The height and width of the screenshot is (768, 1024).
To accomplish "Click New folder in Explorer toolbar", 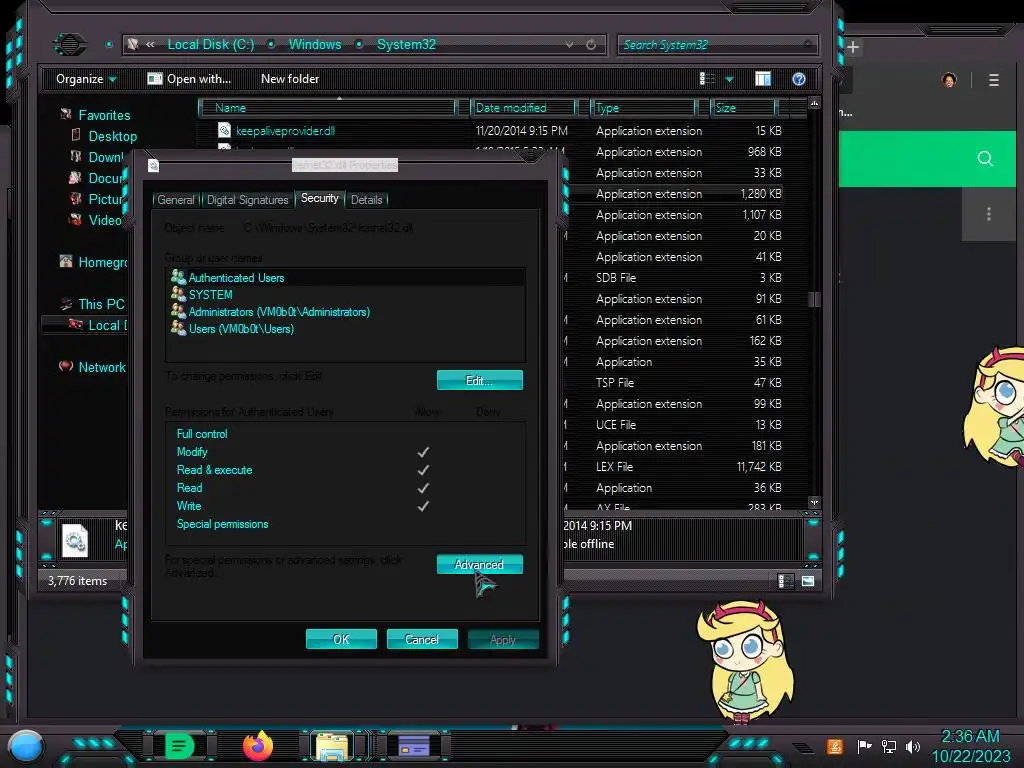I will click(290, 79).
